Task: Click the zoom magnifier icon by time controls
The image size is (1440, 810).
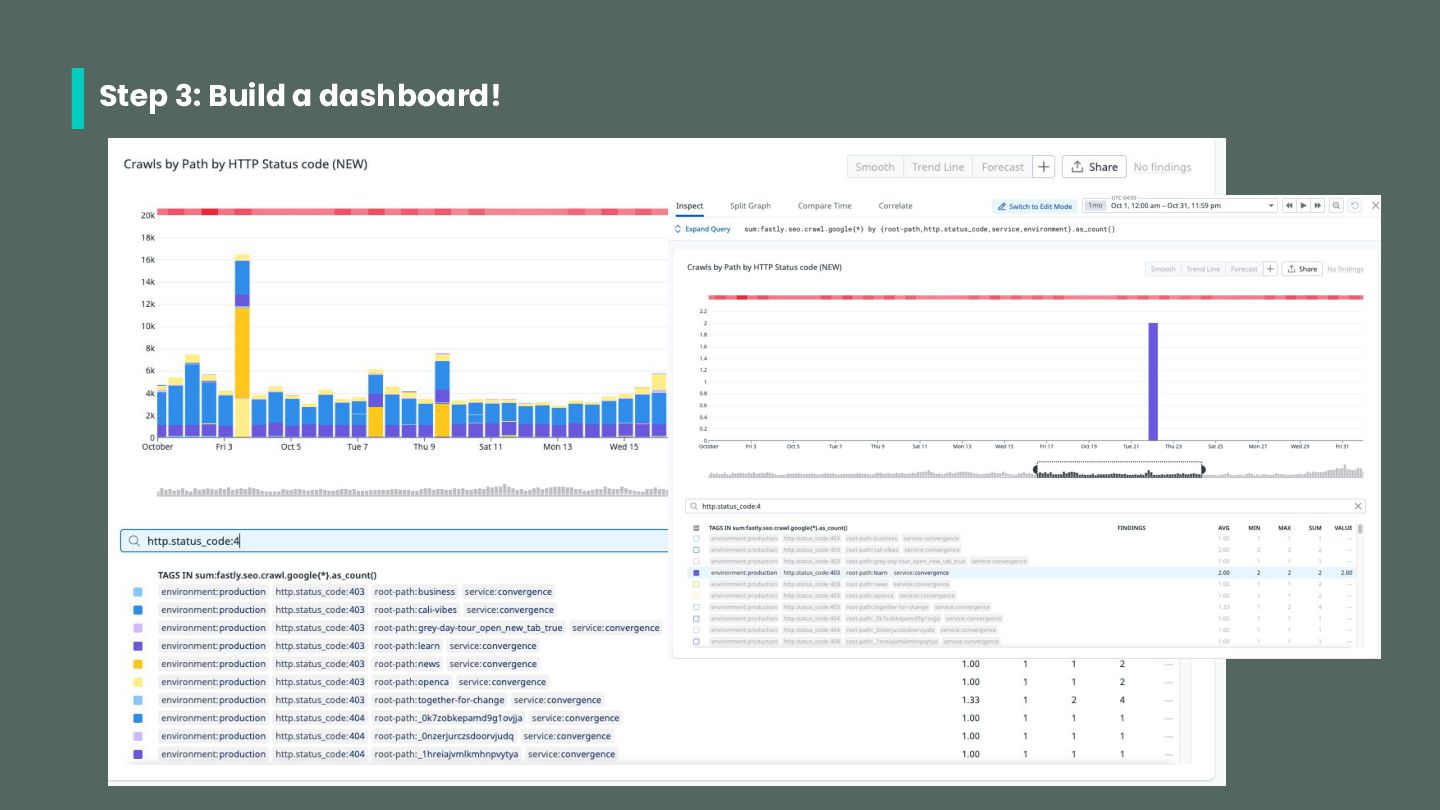Action: [x=1336, y=206]
